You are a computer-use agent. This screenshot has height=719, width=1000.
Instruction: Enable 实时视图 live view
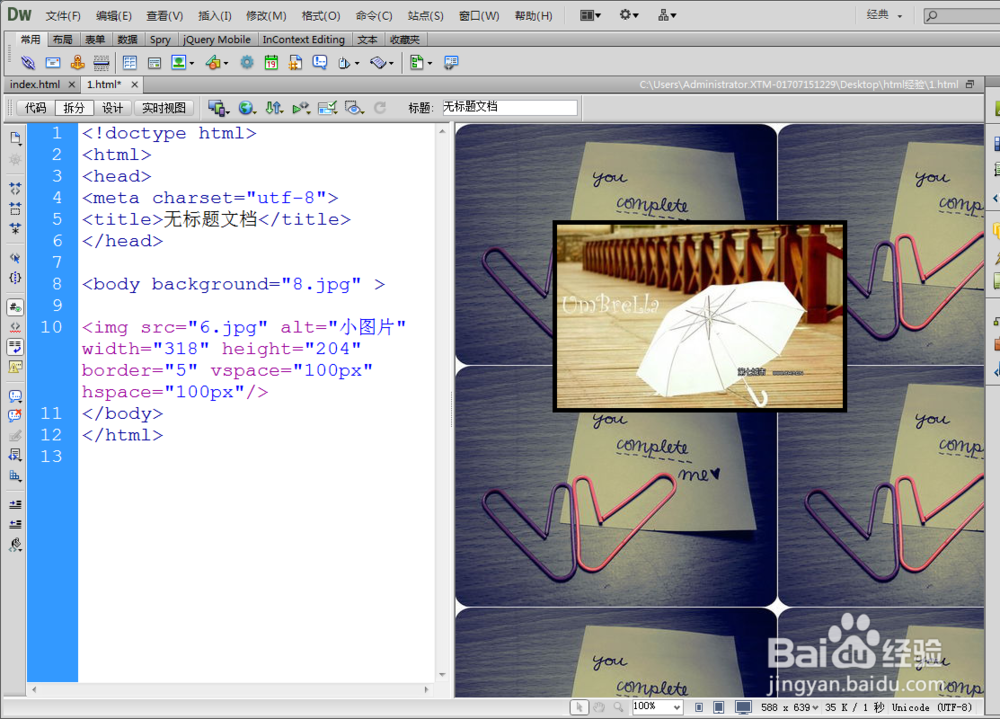(164, 108)
